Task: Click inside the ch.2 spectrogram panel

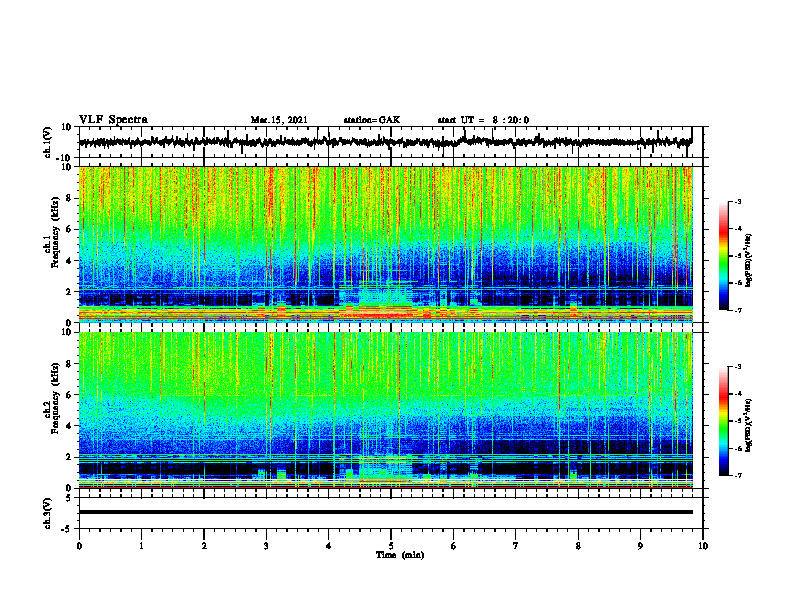Action: tap(385, 410)
